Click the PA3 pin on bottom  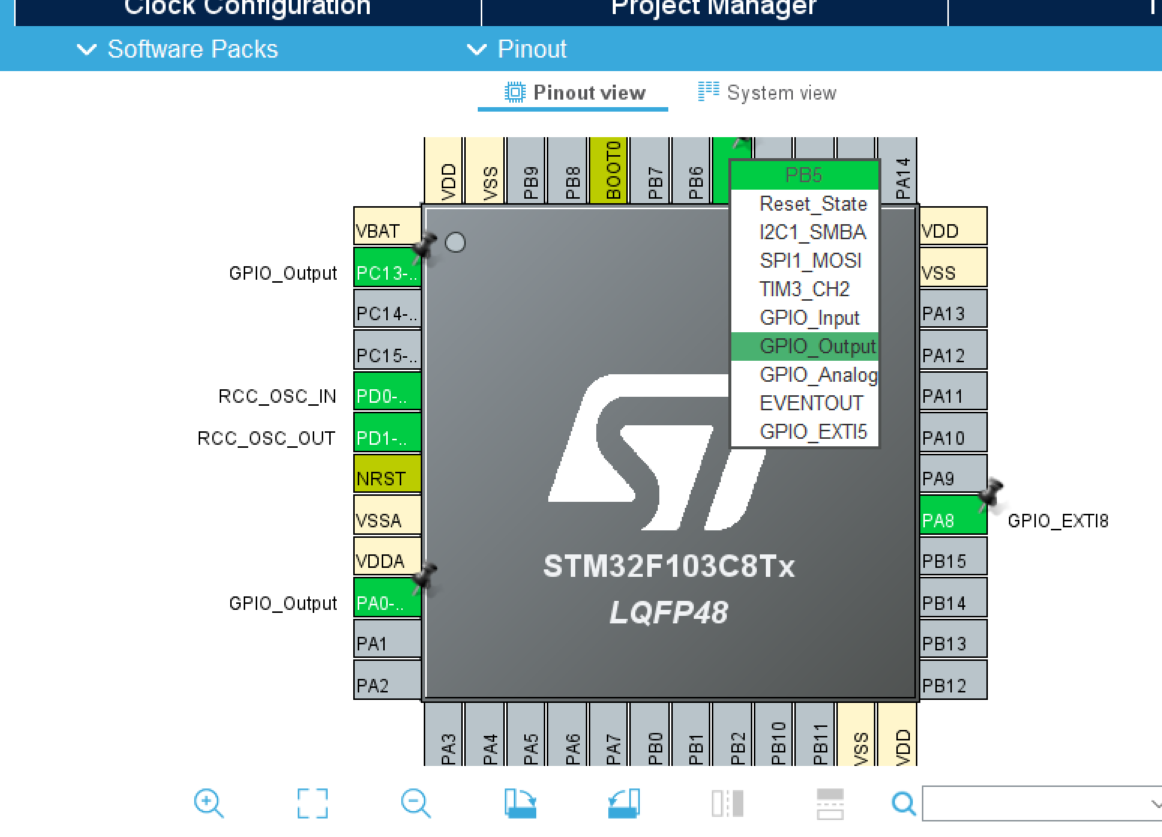(443, 734)
